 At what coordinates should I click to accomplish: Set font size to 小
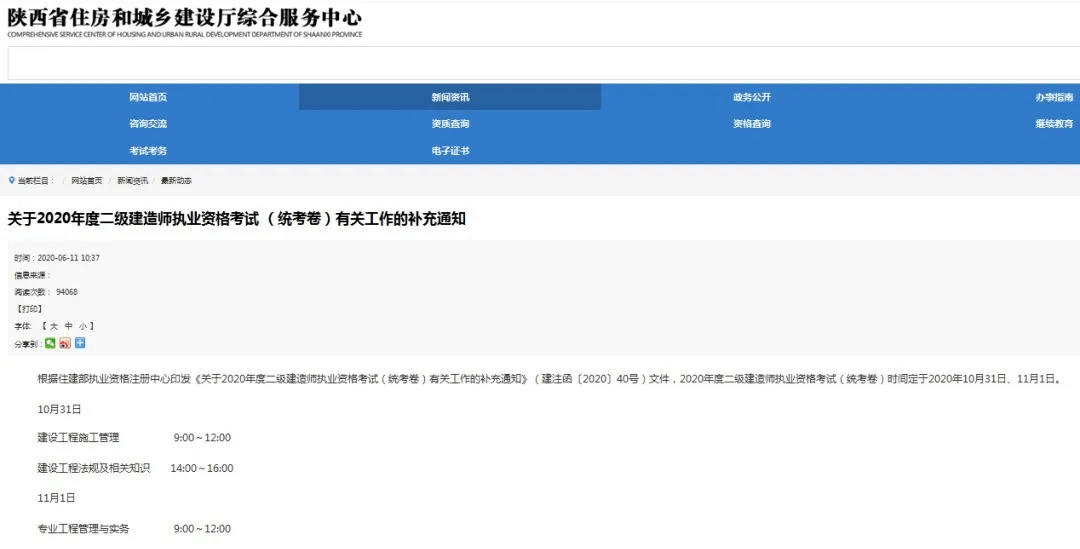point(83,326)
